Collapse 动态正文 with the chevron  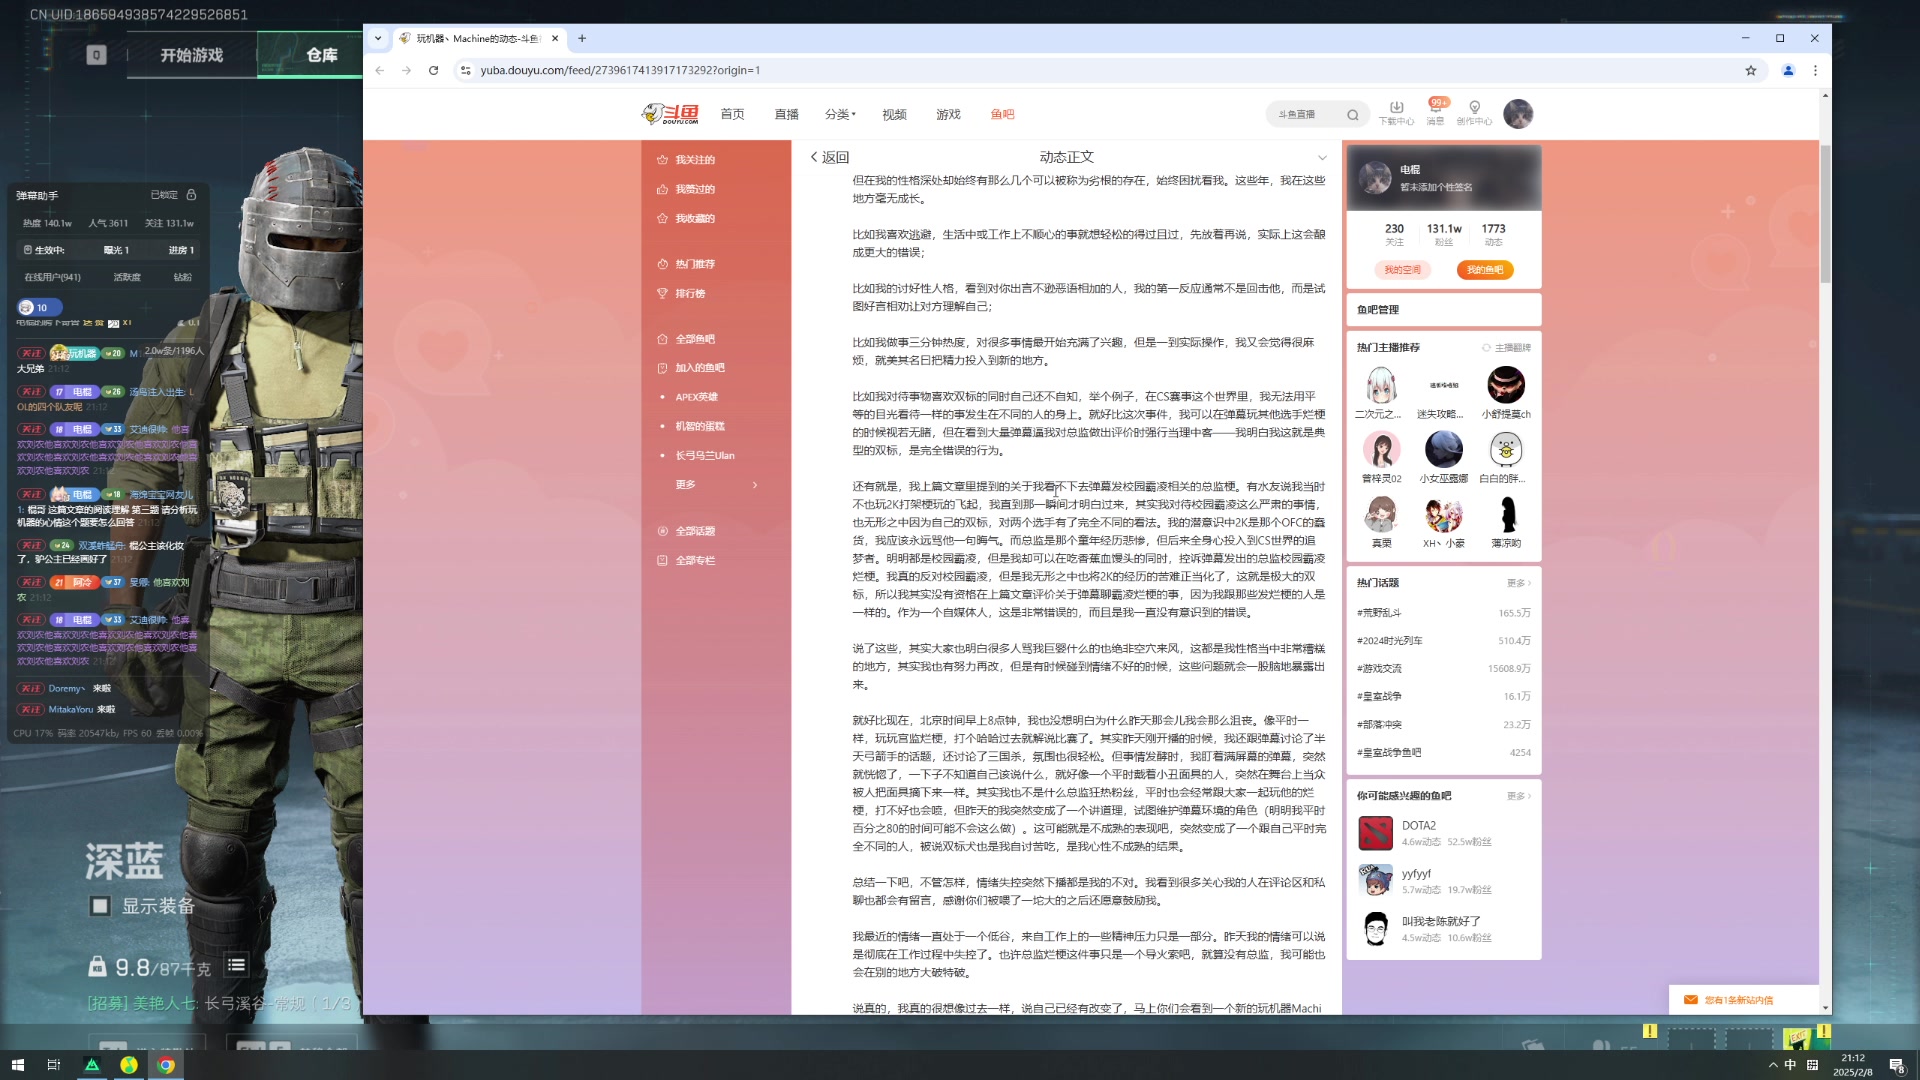[1324, 157]
